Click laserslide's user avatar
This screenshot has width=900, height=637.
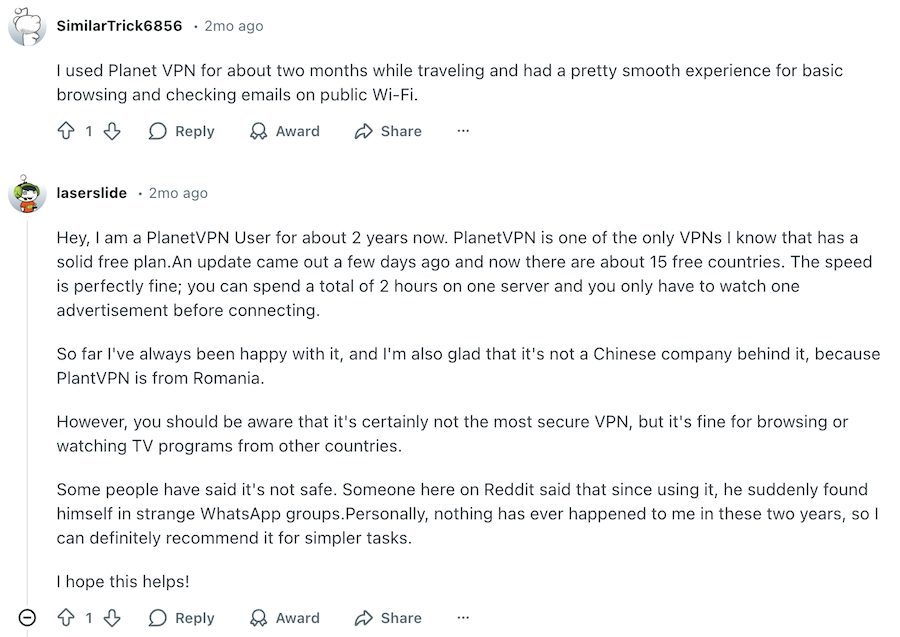[27, 194]
